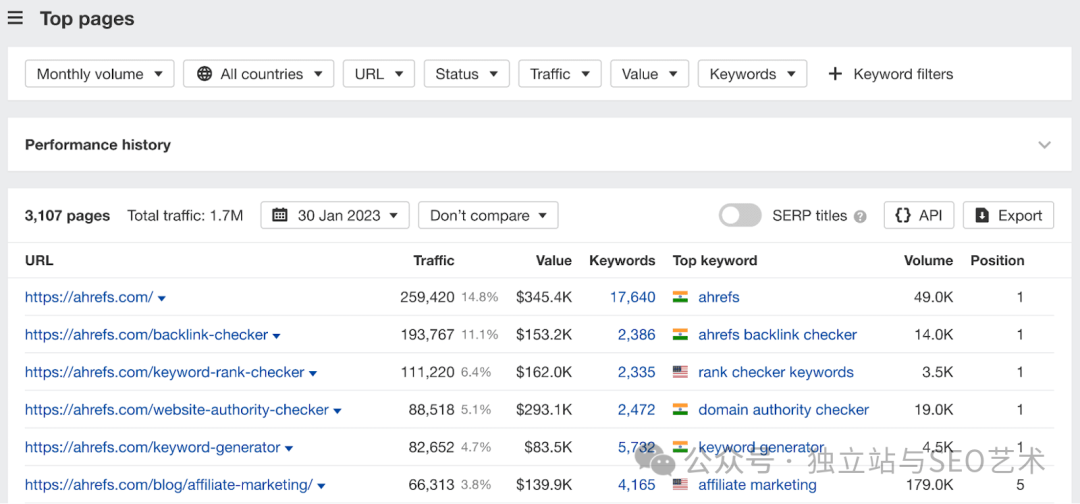Open the Value filter dropdown
Screen dimensions: 1080x504
650,74
